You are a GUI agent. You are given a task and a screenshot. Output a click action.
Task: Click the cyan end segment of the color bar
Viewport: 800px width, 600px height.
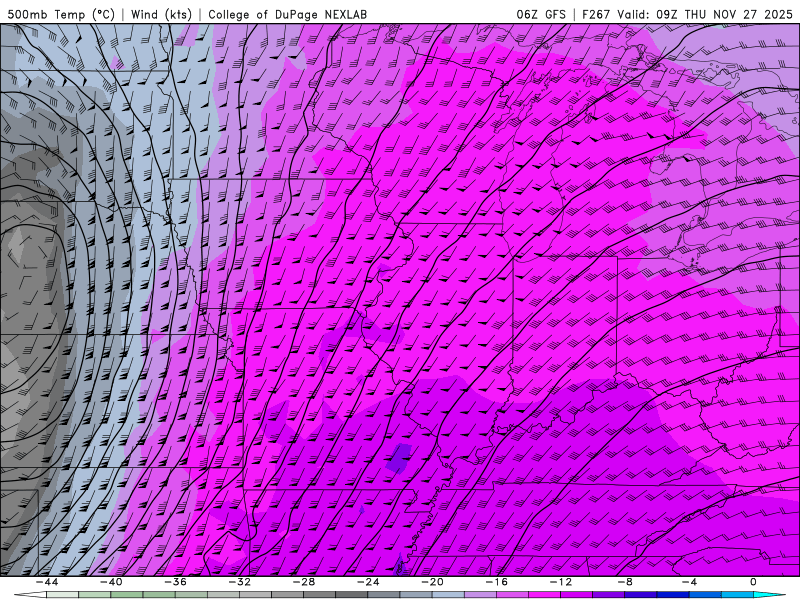[x=769, y=595]
